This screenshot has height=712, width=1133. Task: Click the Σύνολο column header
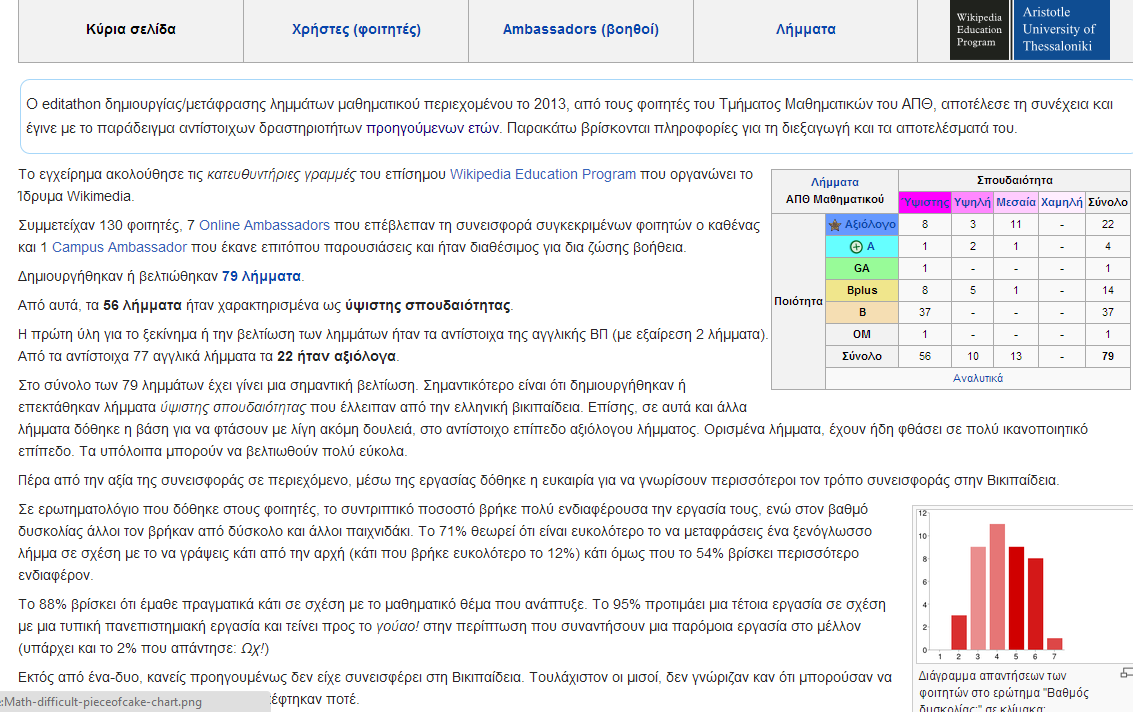pyautogui.click(x=1108, y=202)
